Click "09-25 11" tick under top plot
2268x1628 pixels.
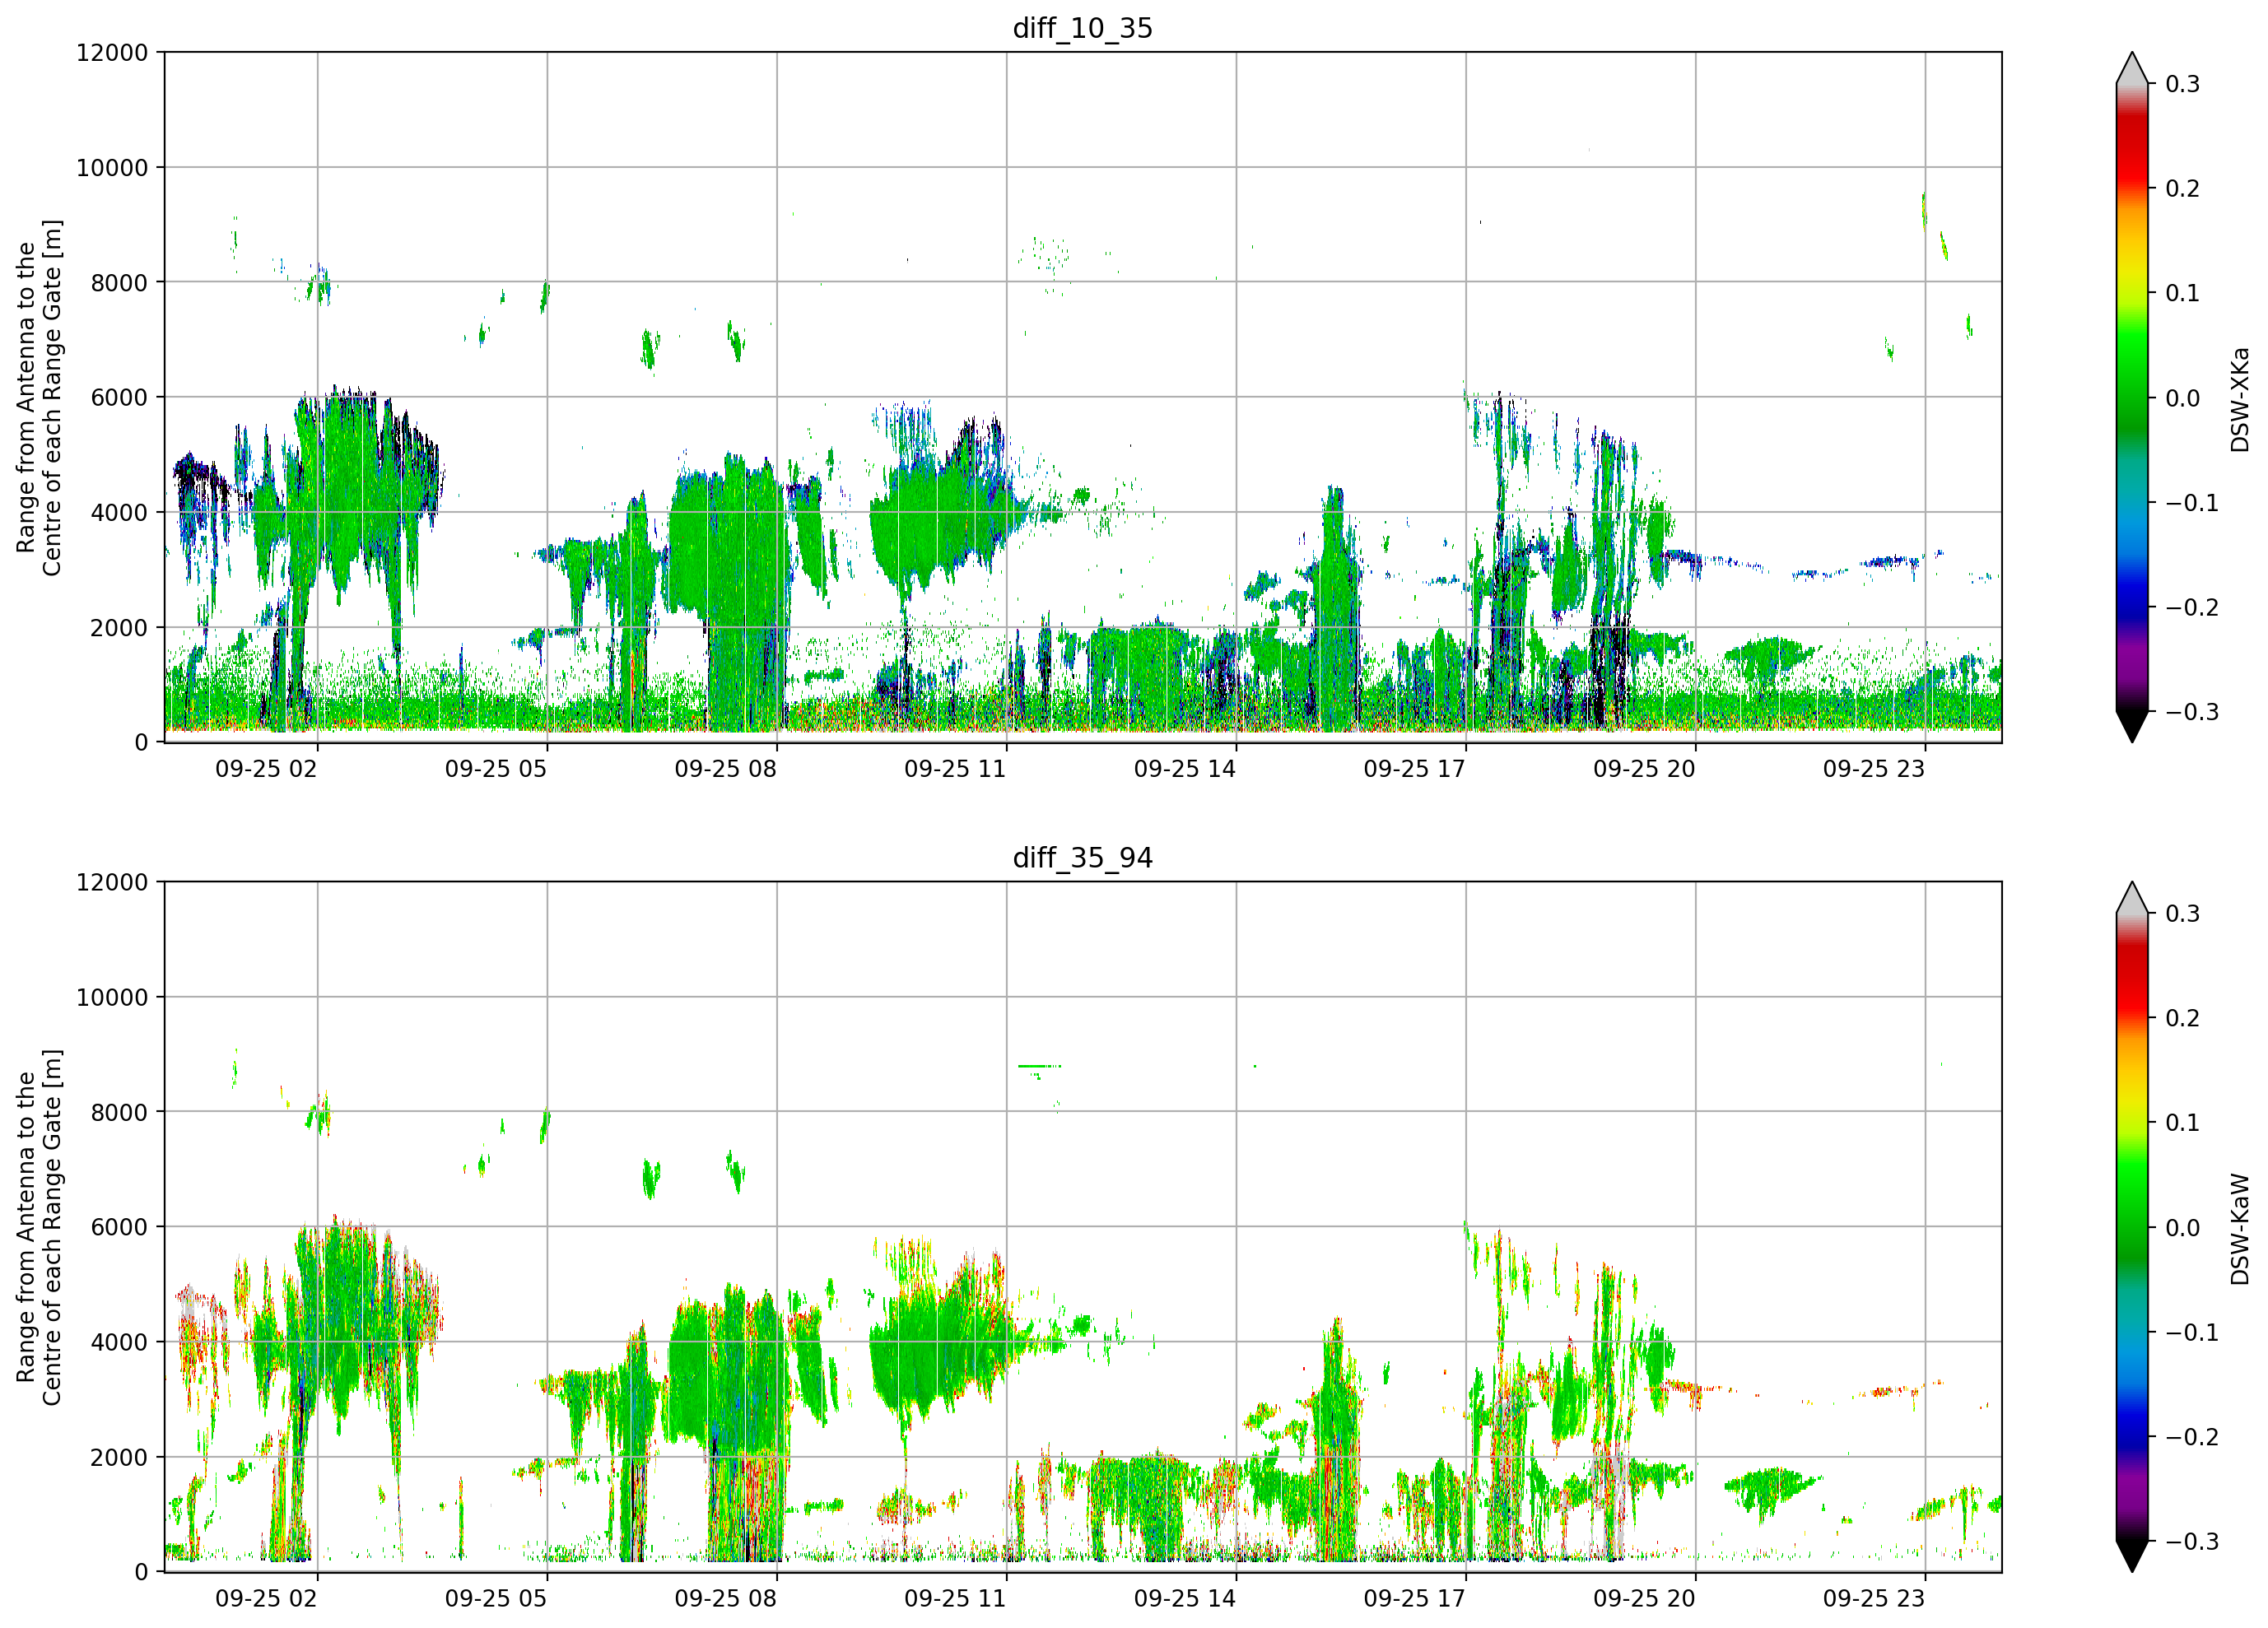click(955, 769)
